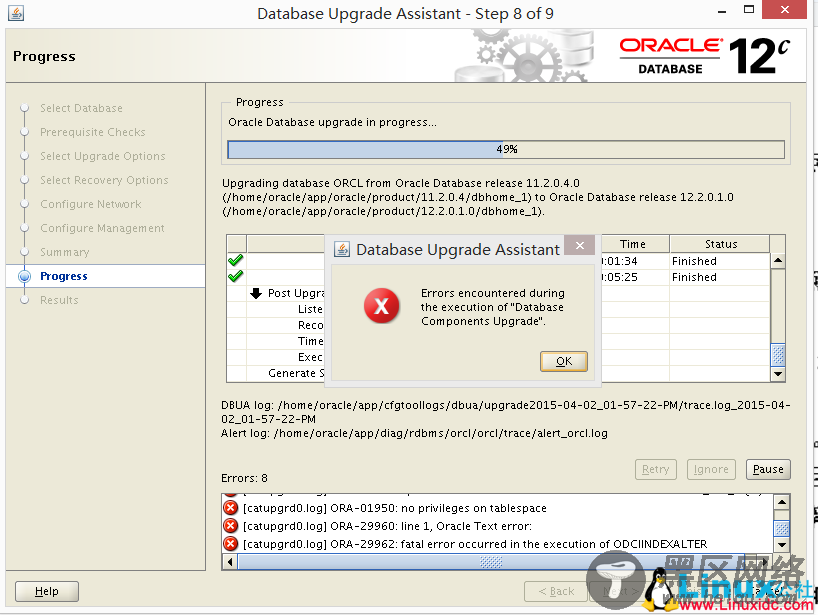The width and height of the screenshot is (818, 615).
Task: Click the Ignore button
Action: tap(711, 469)
